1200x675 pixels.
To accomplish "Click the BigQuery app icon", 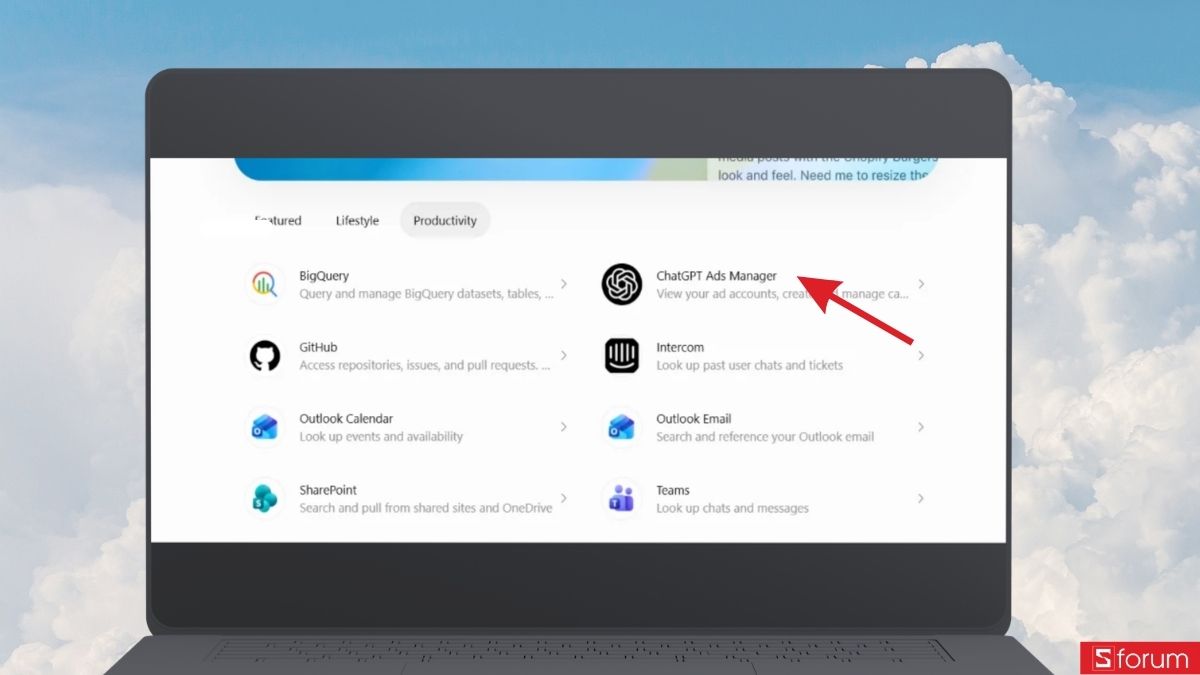I will (x=265, y=284).
